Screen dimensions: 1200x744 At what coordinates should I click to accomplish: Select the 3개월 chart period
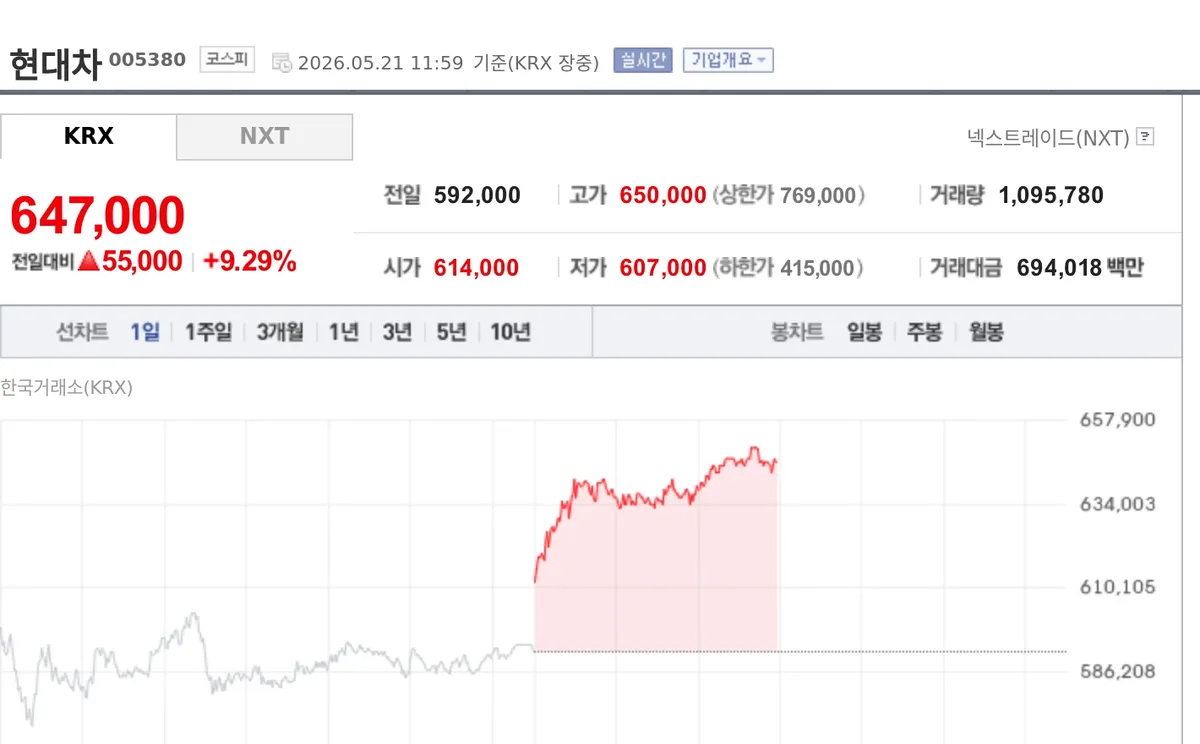[280, 332]
